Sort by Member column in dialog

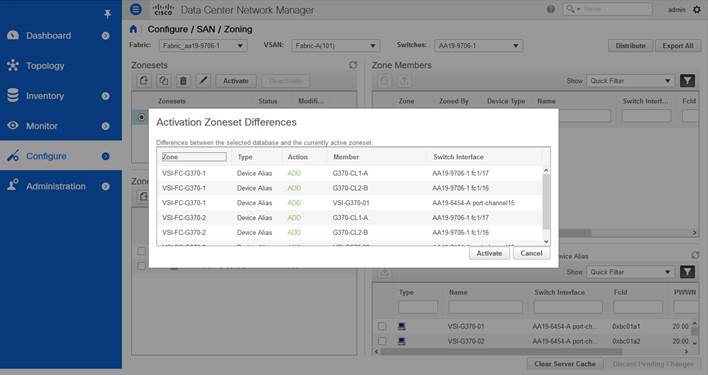point(346,157)
